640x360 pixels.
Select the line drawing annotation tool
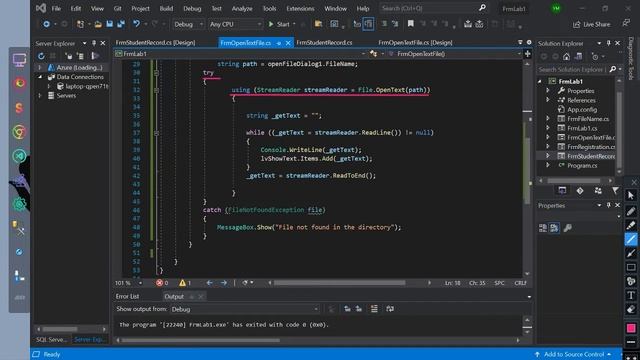click(x=631, y=239)
